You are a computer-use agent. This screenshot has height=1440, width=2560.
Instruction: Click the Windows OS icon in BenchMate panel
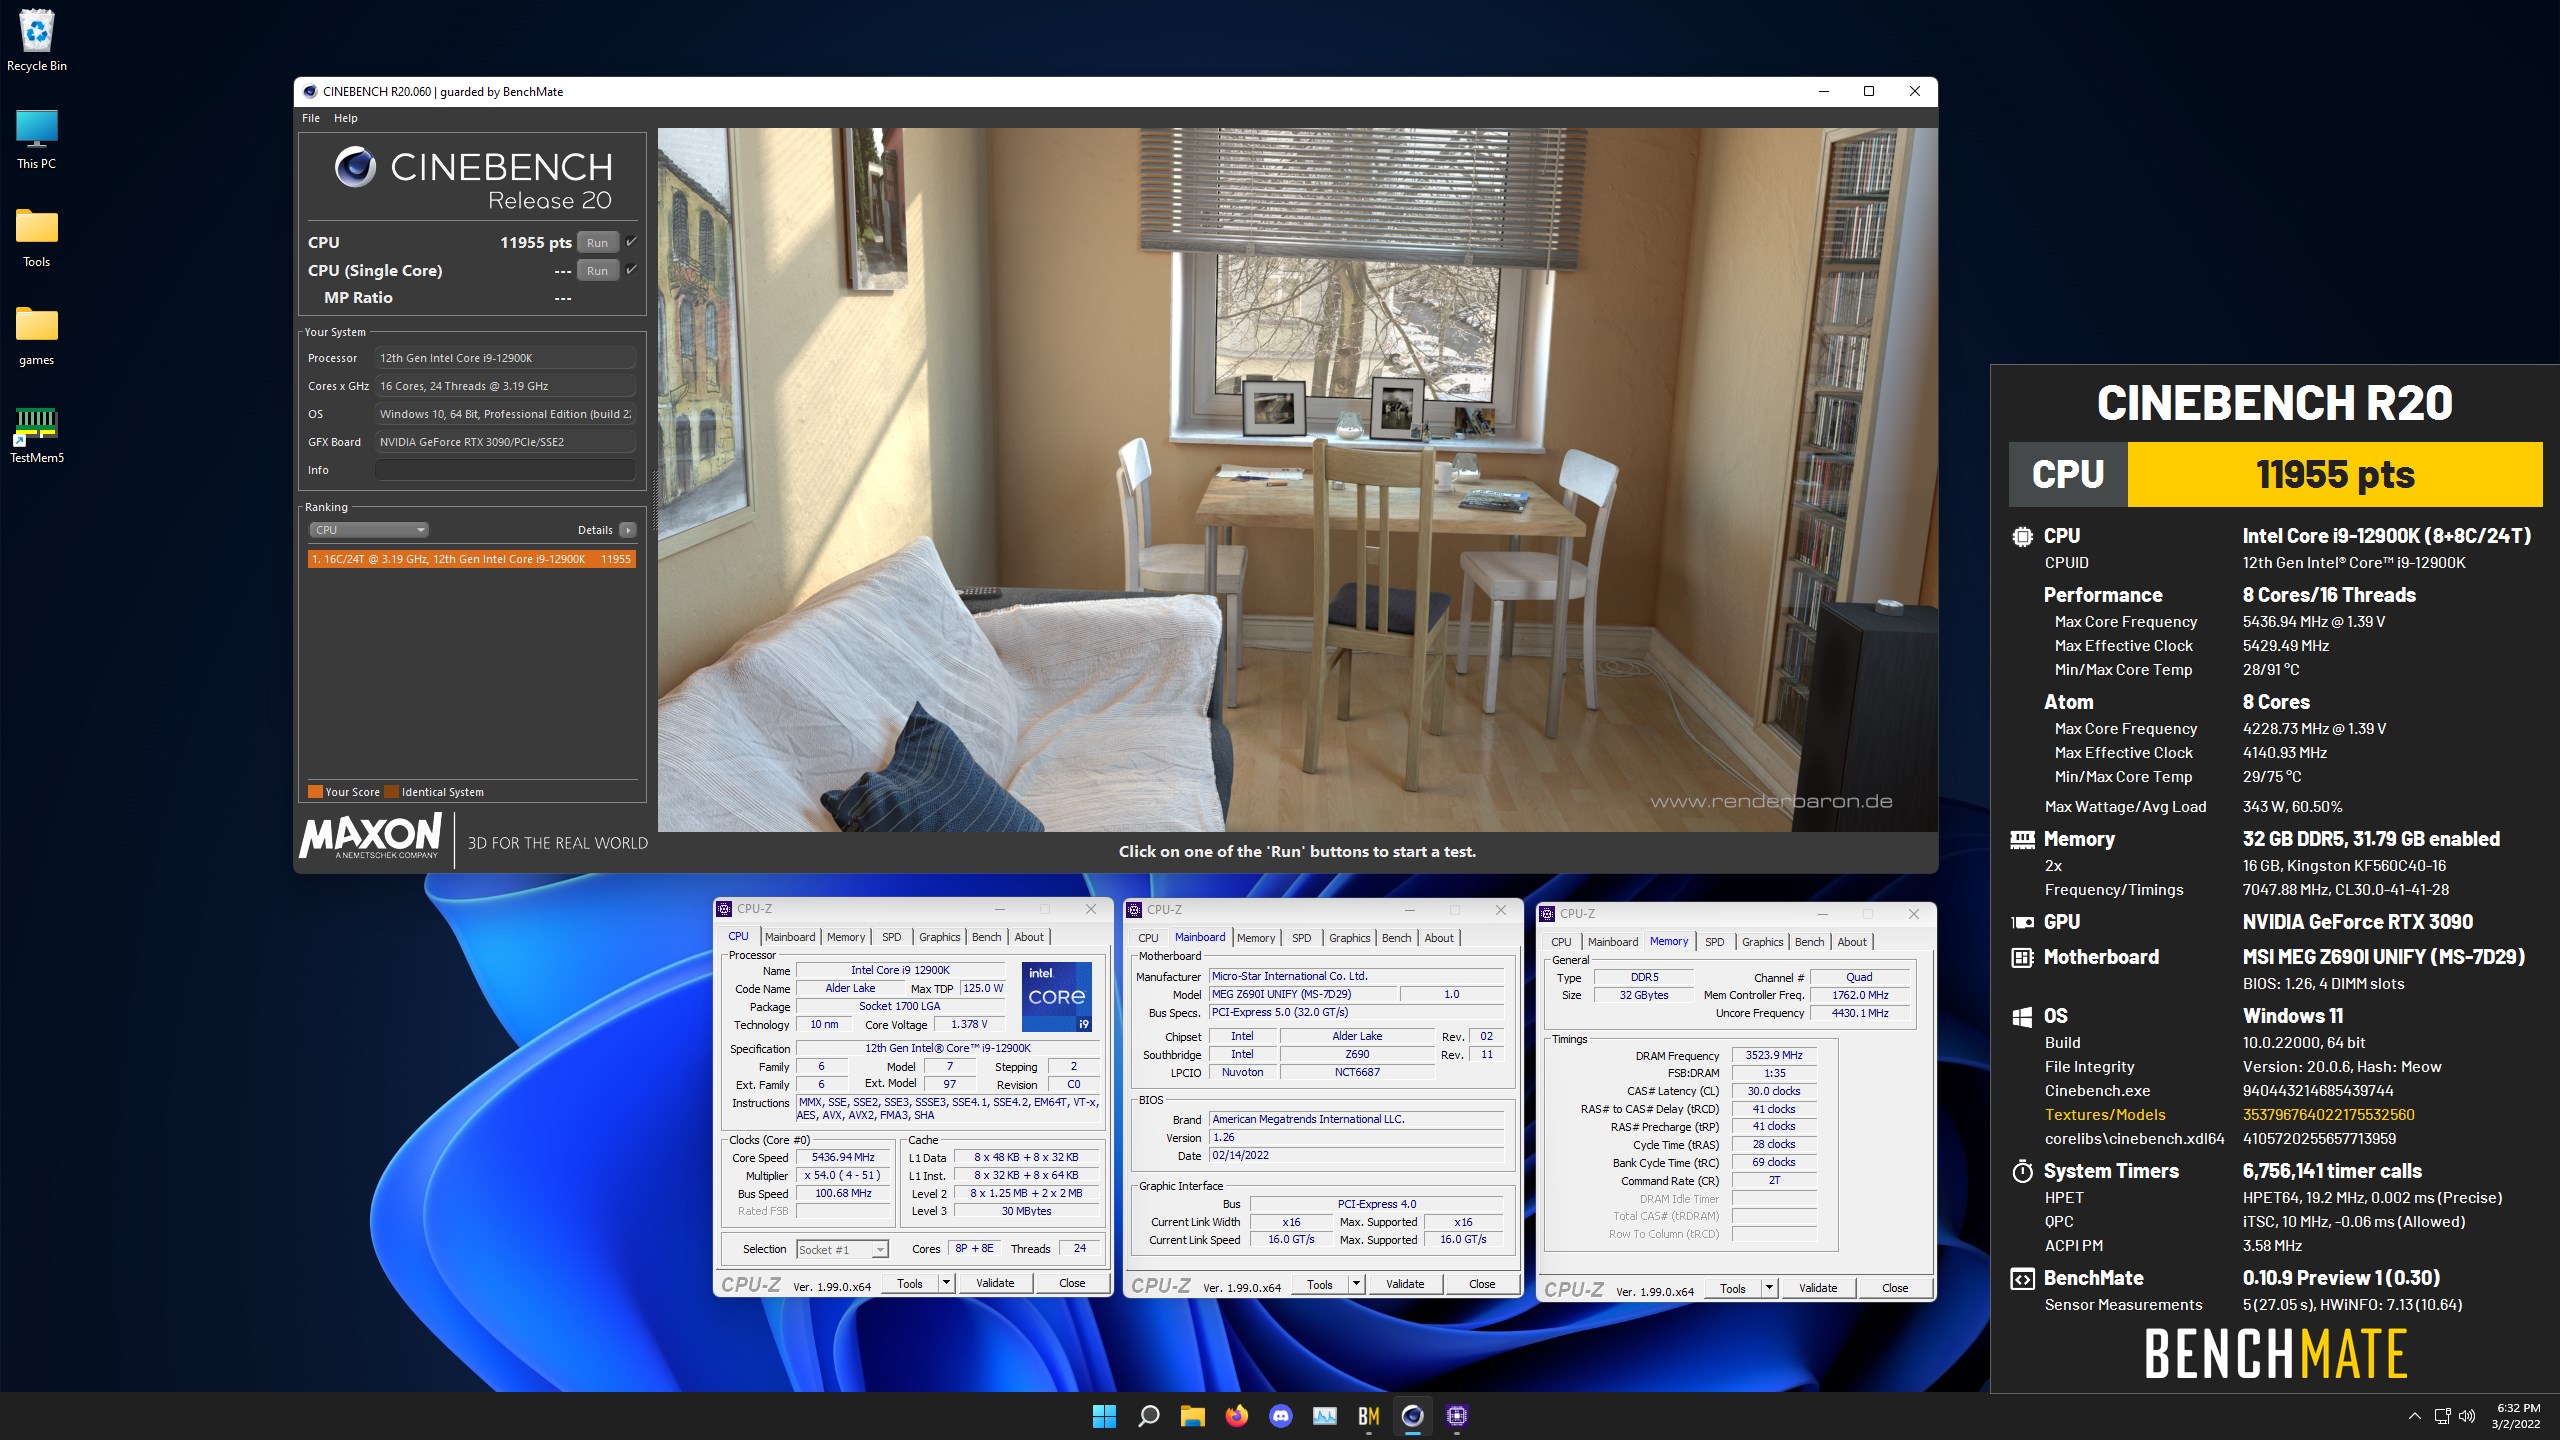[x=2022, y=1017]
